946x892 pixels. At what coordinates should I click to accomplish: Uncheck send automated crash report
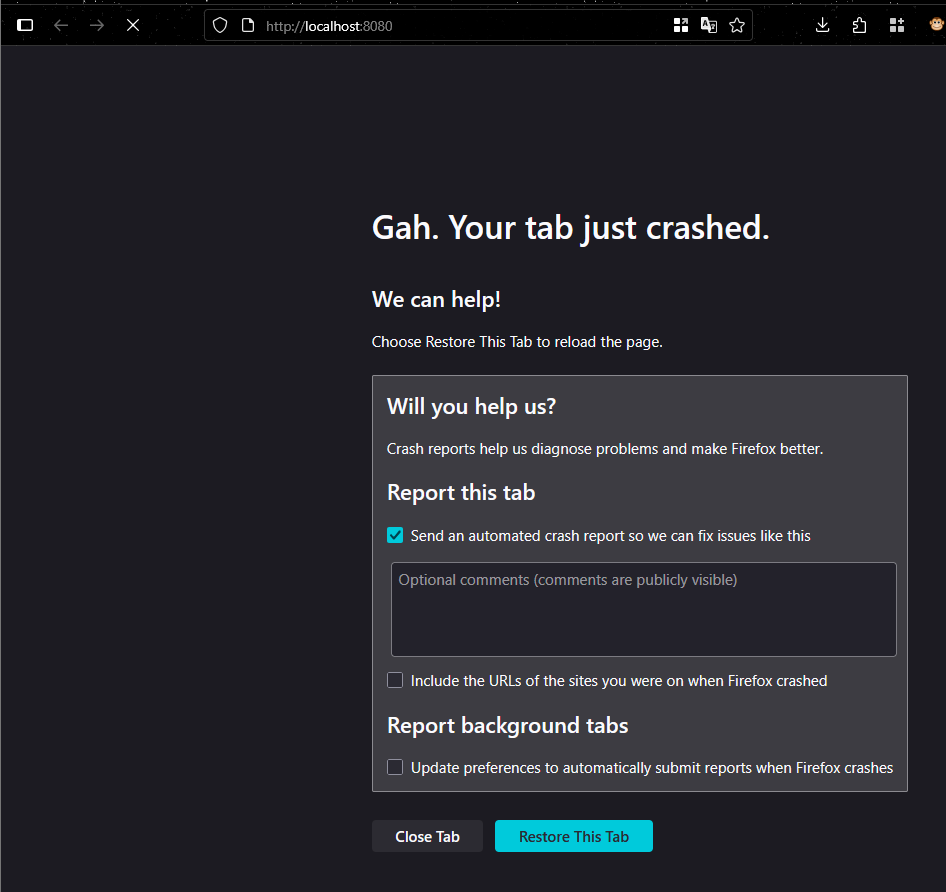click(x=395, y=535)
